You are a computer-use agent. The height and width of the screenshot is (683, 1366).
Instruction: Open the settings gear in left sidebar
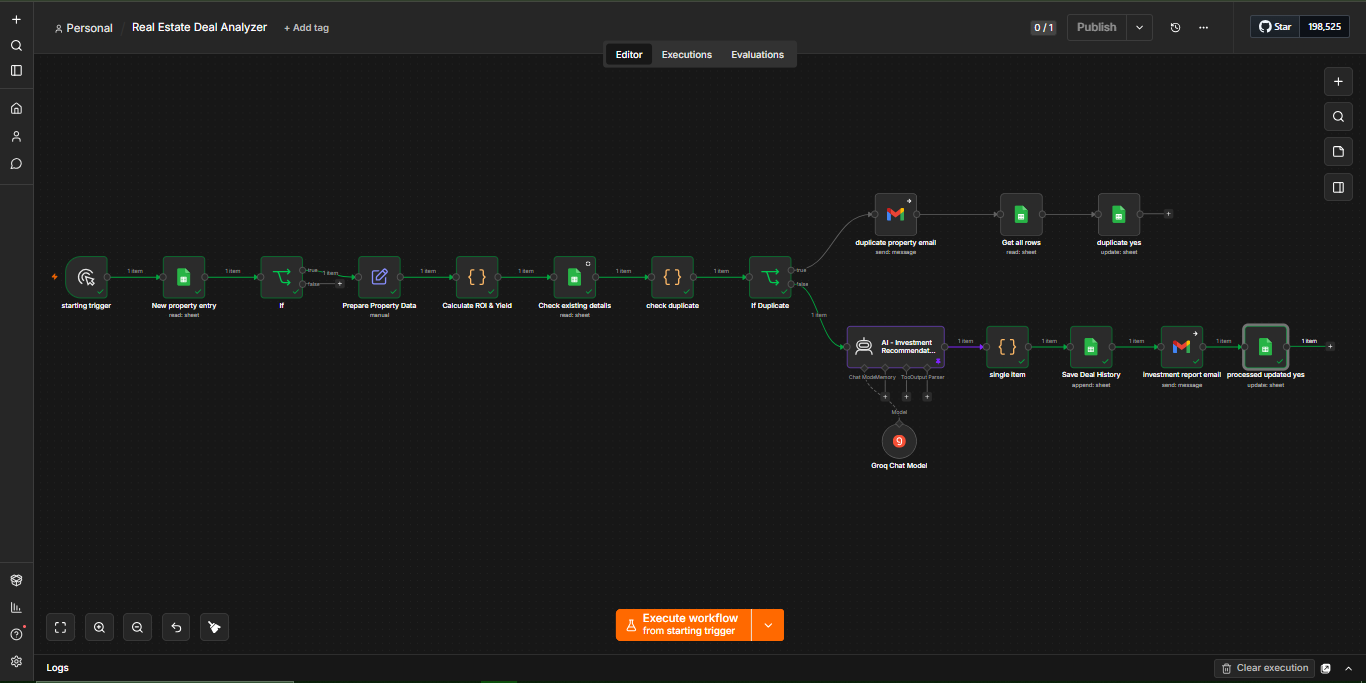click(16, 661)
